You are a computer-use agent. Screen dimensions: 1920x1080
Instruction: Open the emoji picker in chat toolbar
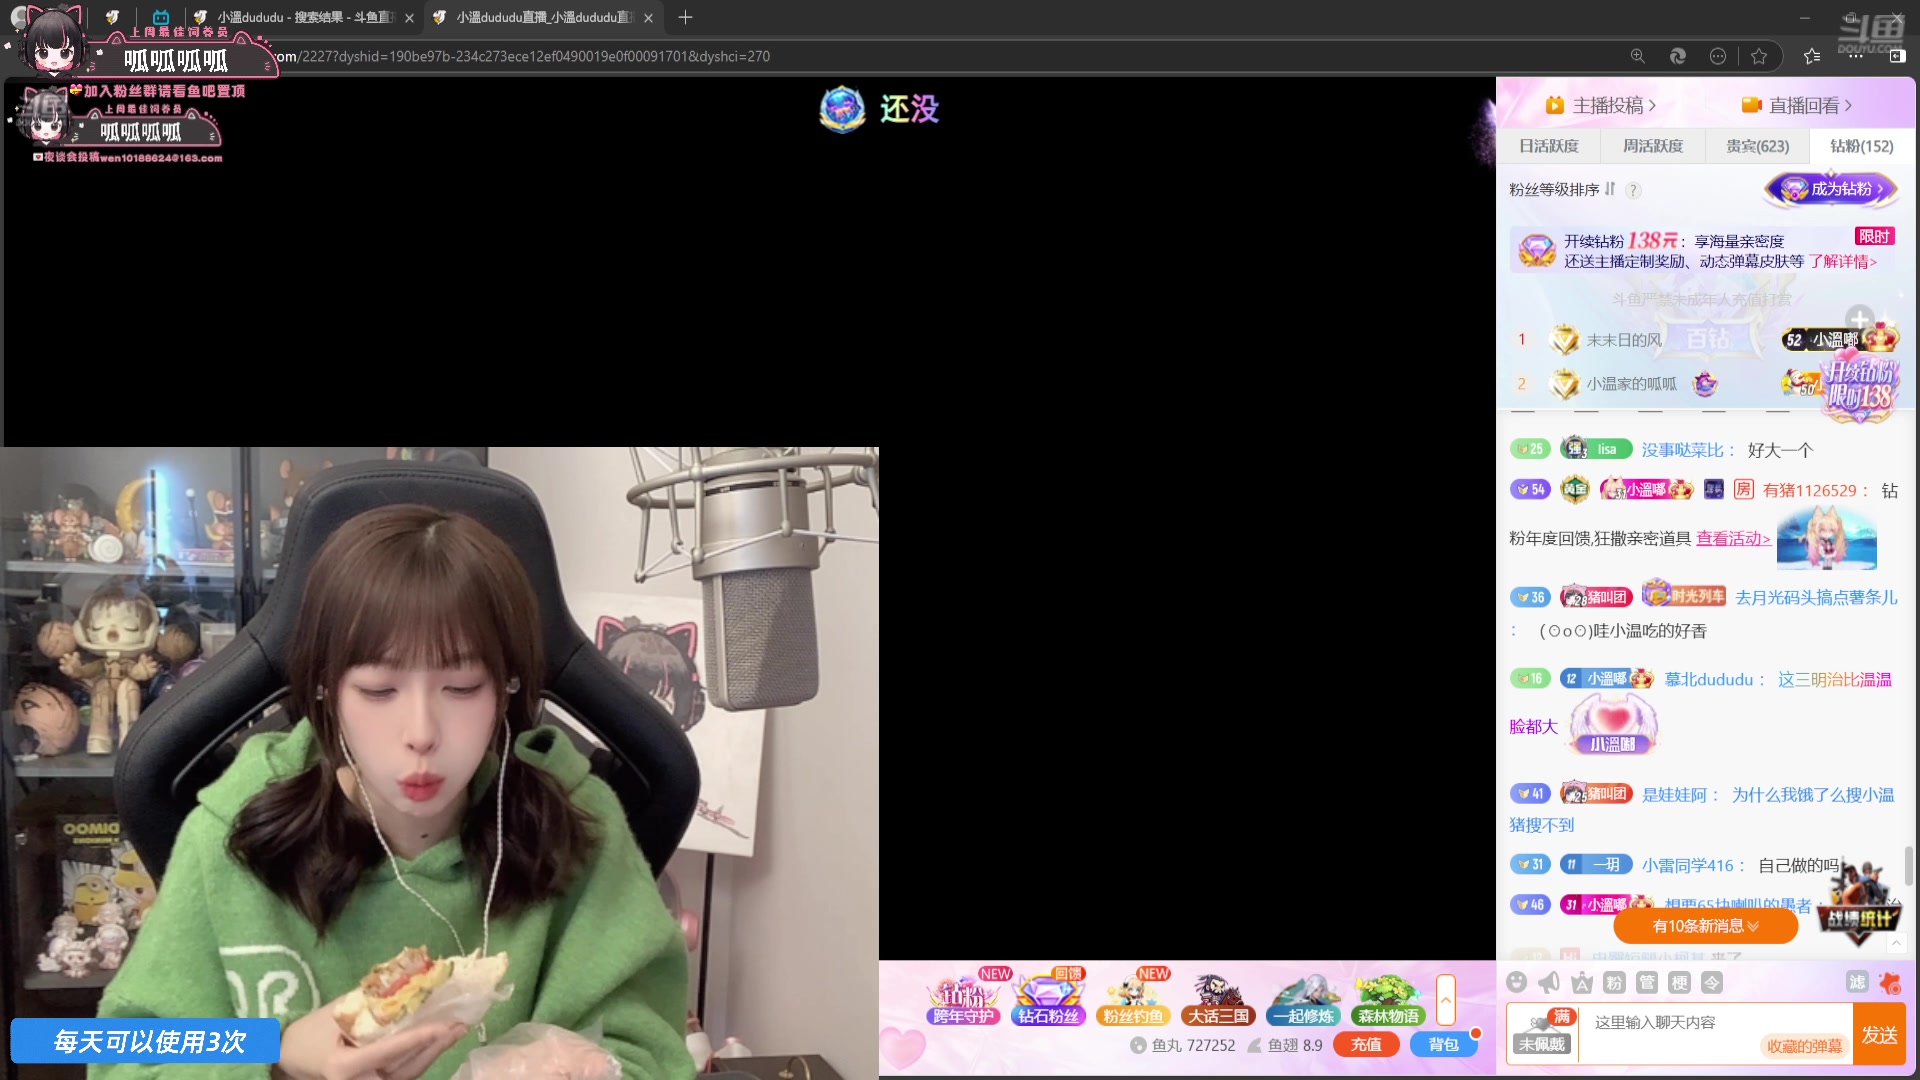click(x=1517, y=982)
